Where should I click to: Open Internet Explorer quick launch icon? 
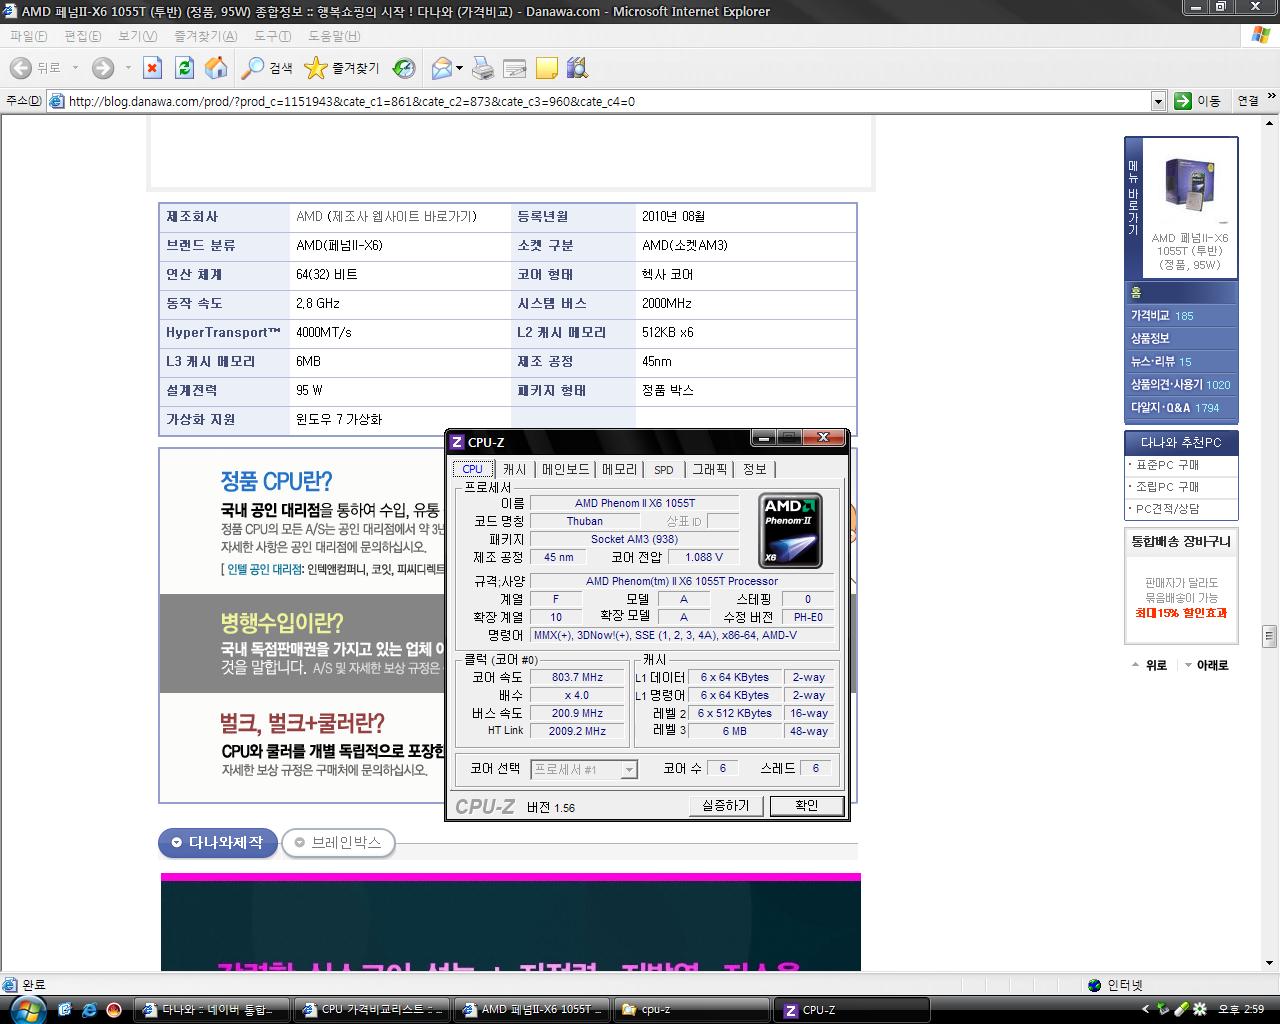[x=89, y=1010]
